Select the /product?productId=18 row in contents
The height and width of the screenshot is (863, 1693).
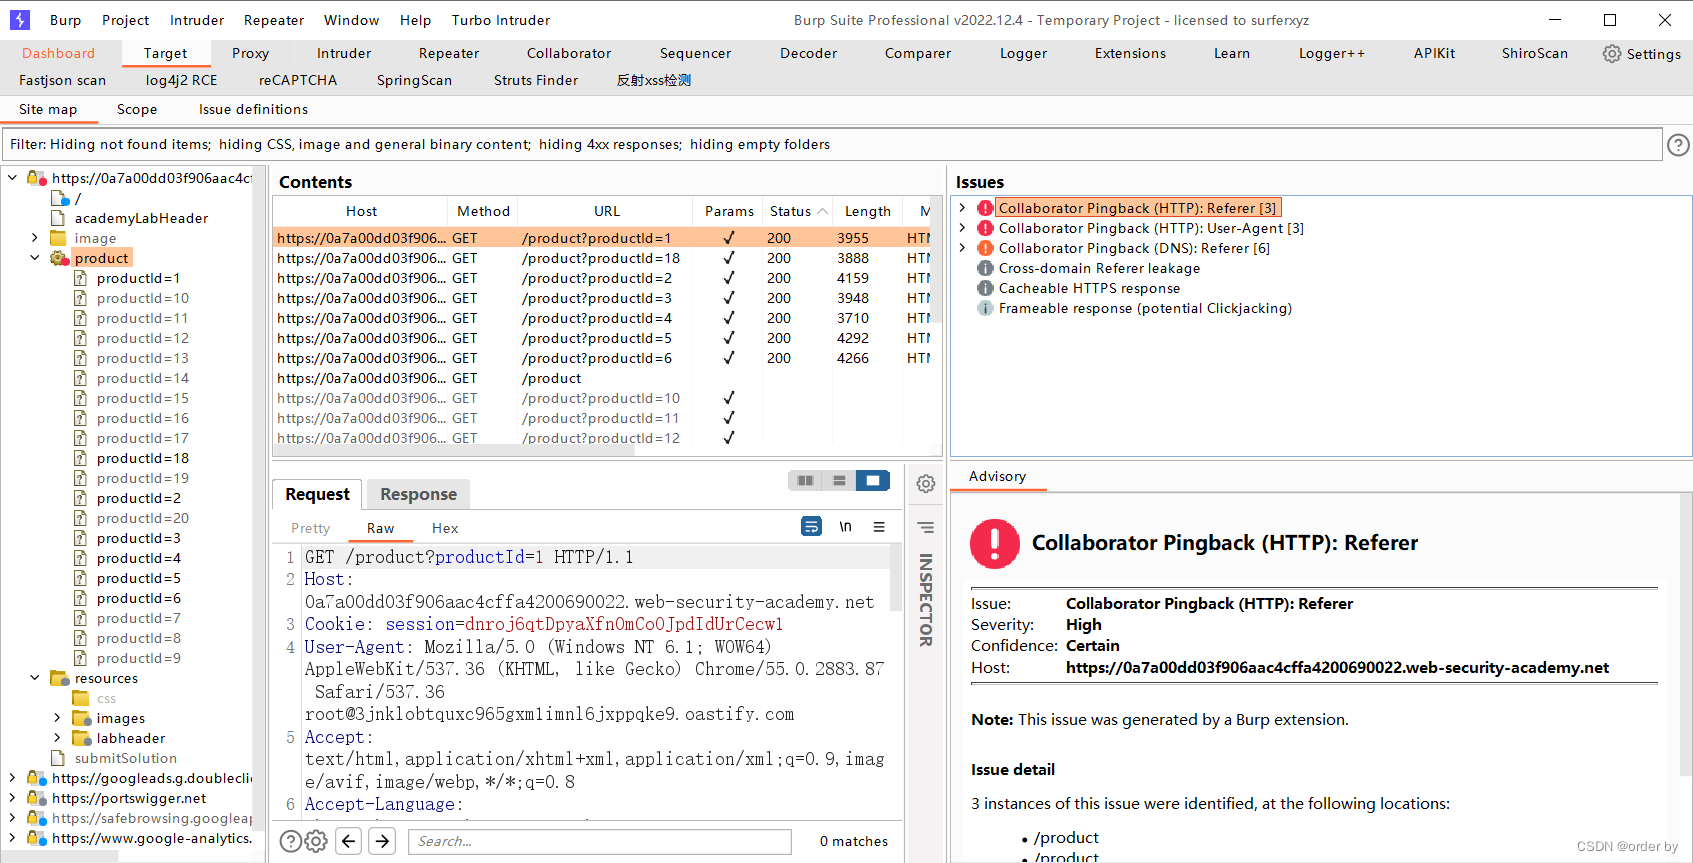[602, 258]
